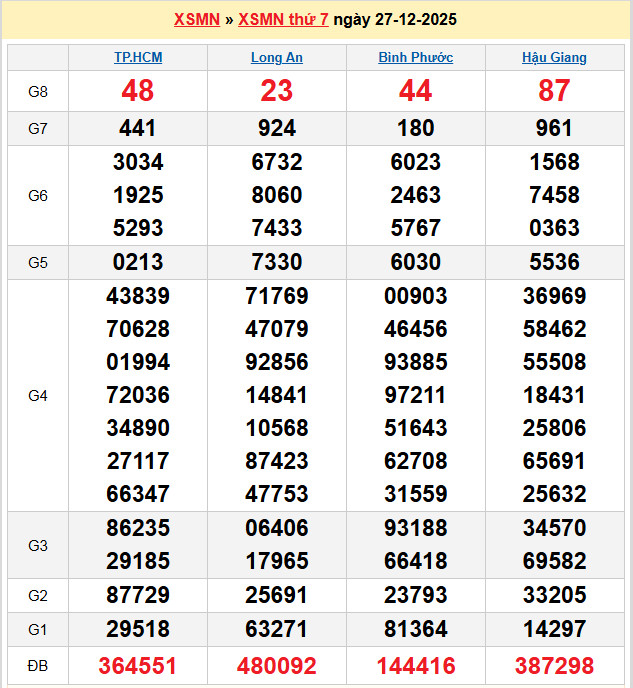Screen dimensions: 633x688
Task: Open the XSMN link in the header
Action: pos(196,20)
